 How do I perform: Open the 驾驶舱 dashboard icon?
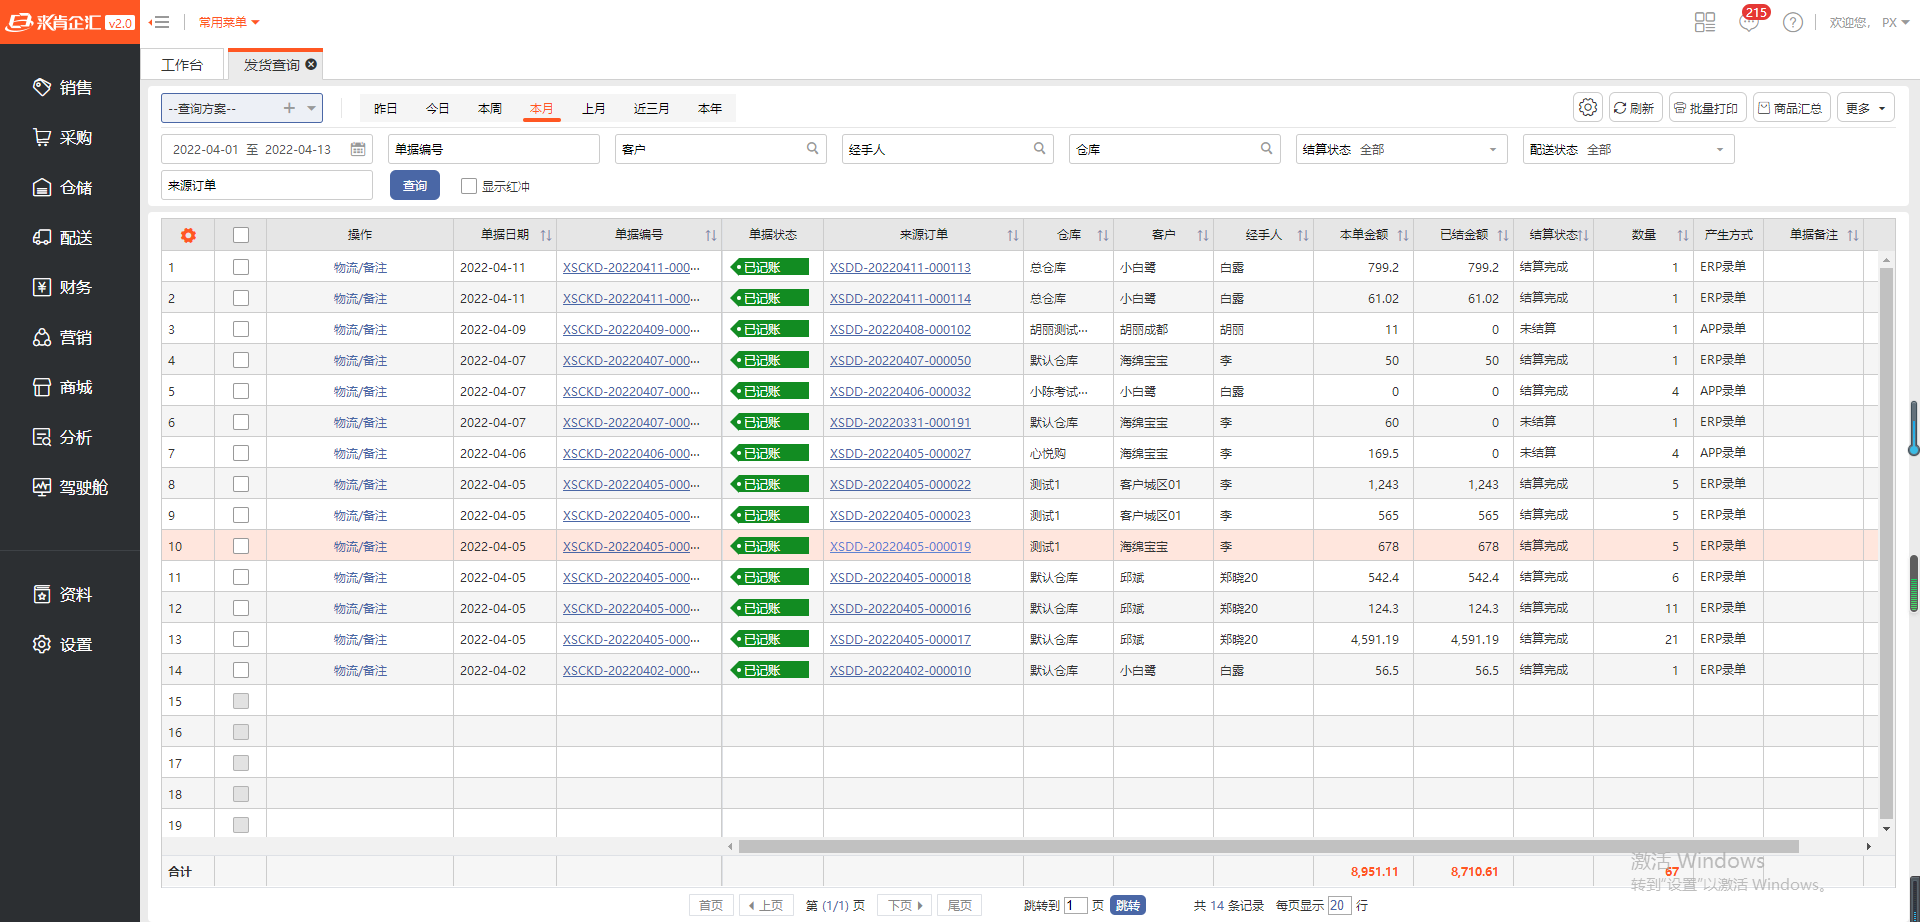click(42, 487)
